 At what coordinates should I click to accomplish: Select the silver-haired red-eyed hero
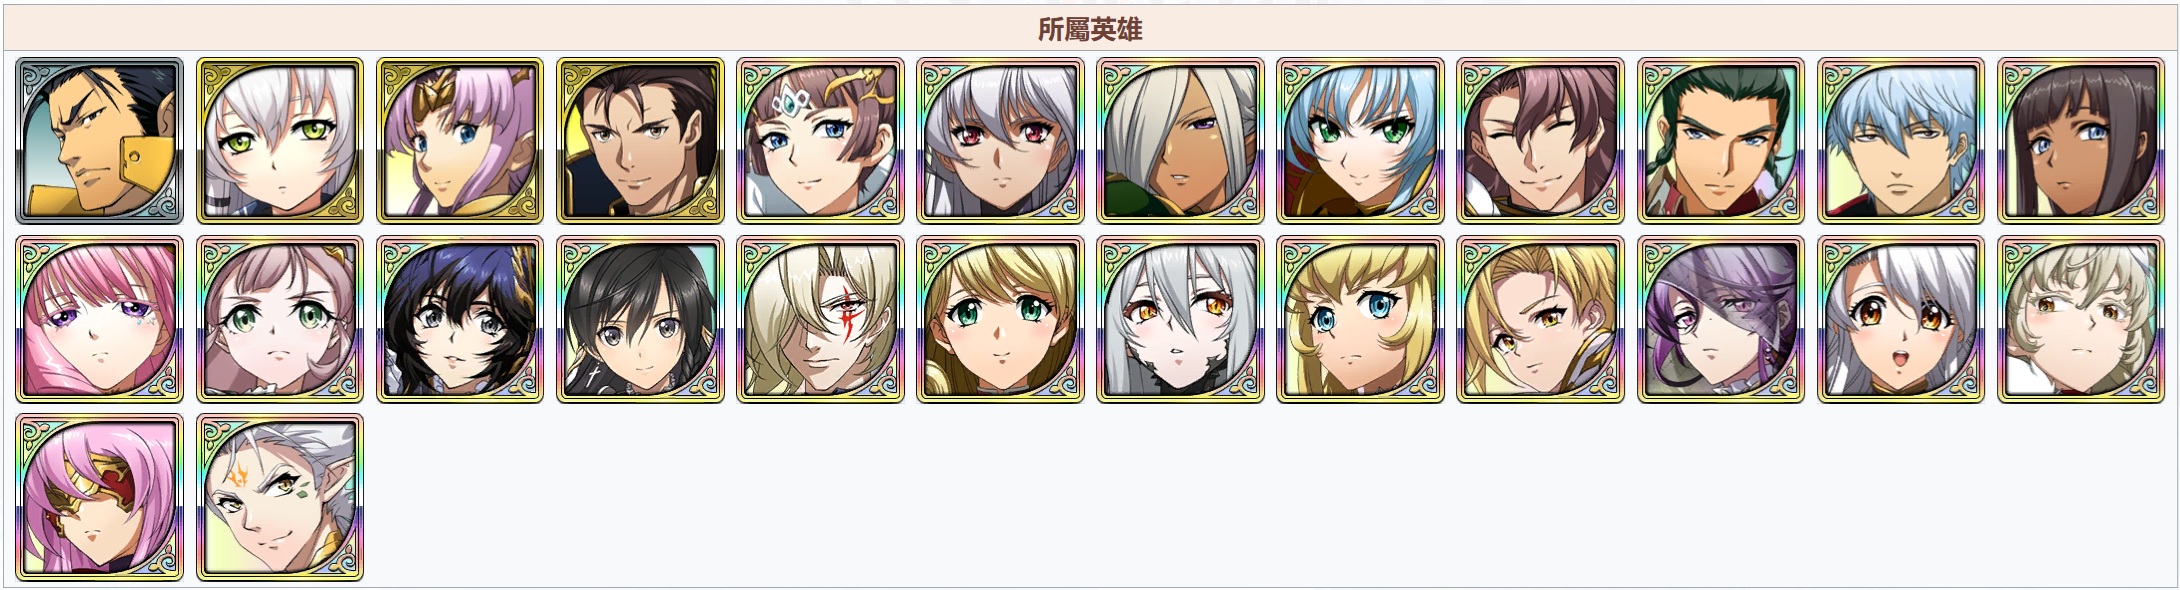coord(1000,140)
